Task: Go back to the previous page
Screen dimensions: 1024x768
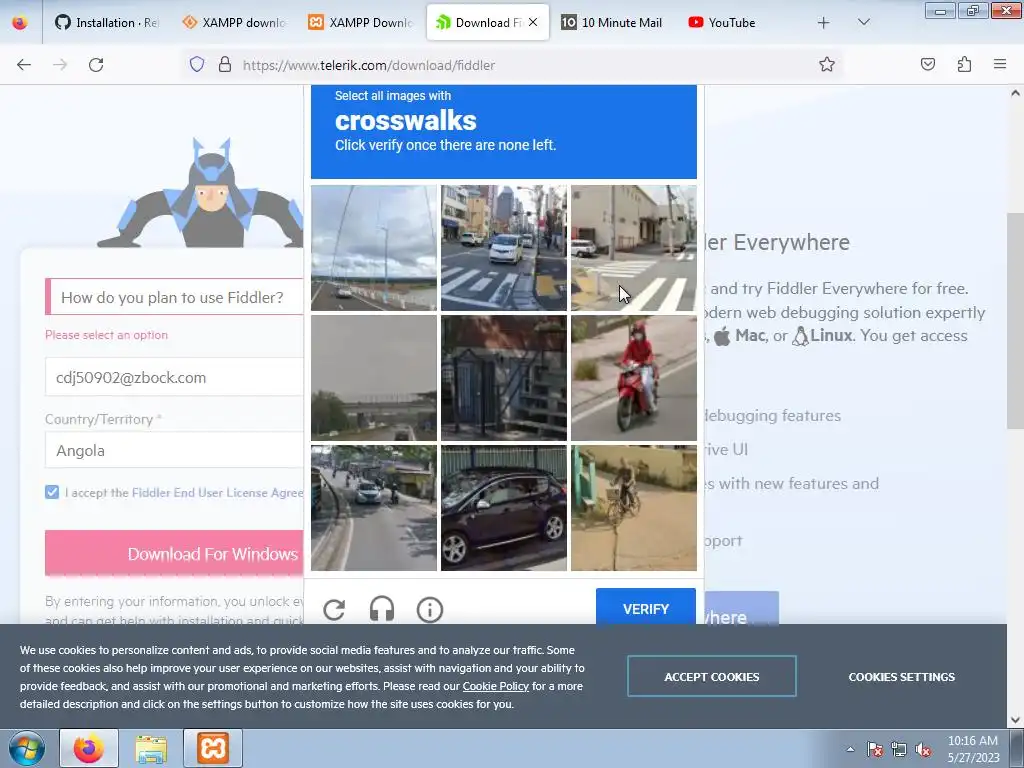Action: point(24,65)
